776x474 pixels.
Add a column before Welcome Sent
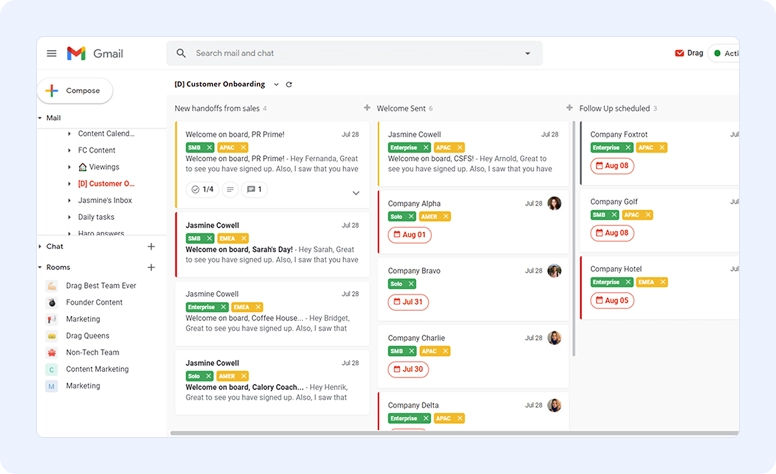tap(367, 108)
